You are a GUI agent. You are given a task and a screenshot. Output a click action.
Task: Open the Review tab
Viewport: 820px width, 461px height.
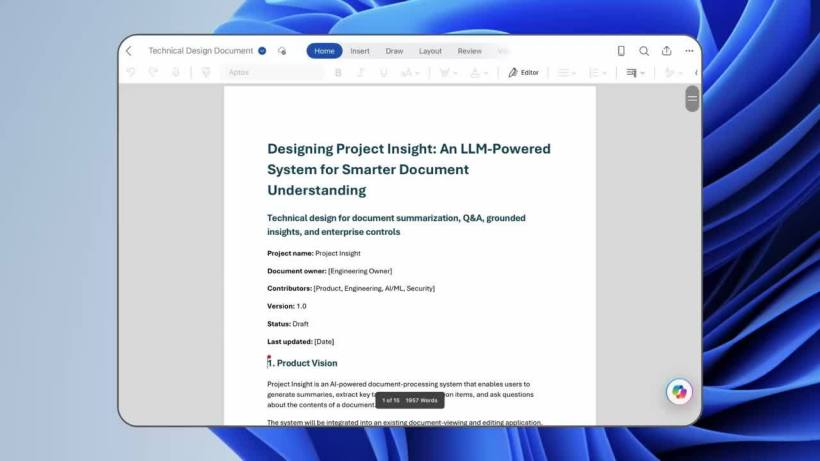(470, 51)
